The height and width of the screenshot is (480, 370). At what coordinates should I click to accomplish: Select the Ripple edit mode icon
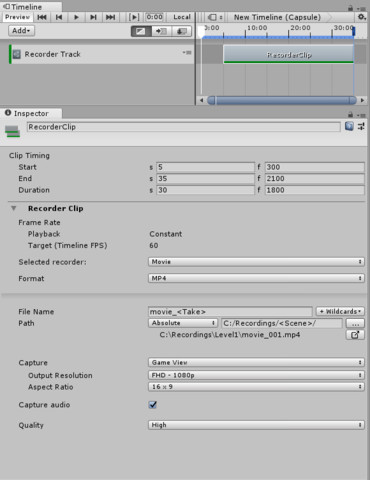[161, 31]
